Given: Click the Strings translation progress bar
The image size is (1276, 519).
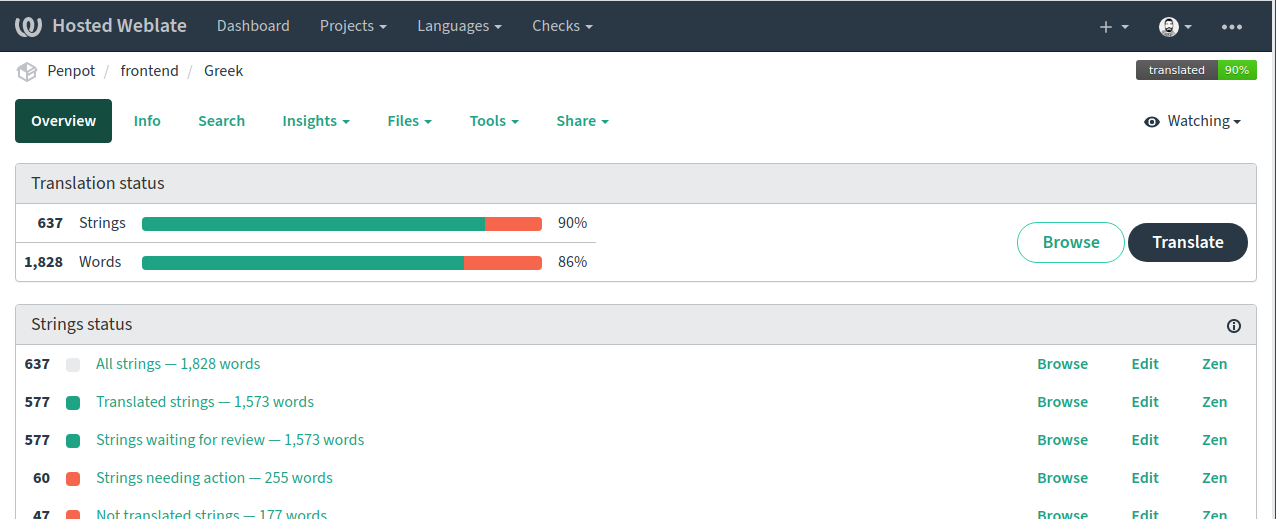Looking at the screenshot, I should (341, 224).
